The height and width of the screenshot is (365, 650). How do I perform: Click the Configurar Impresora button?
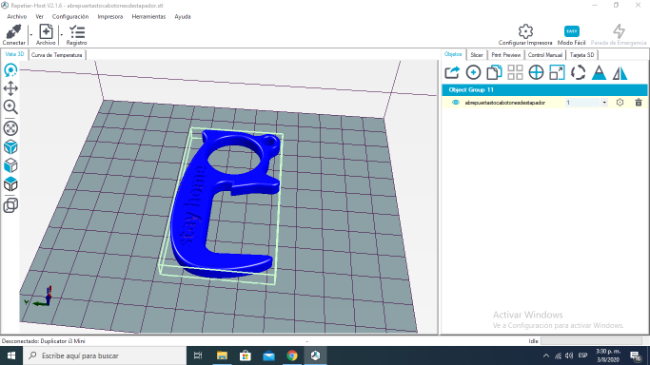(525, 35)
